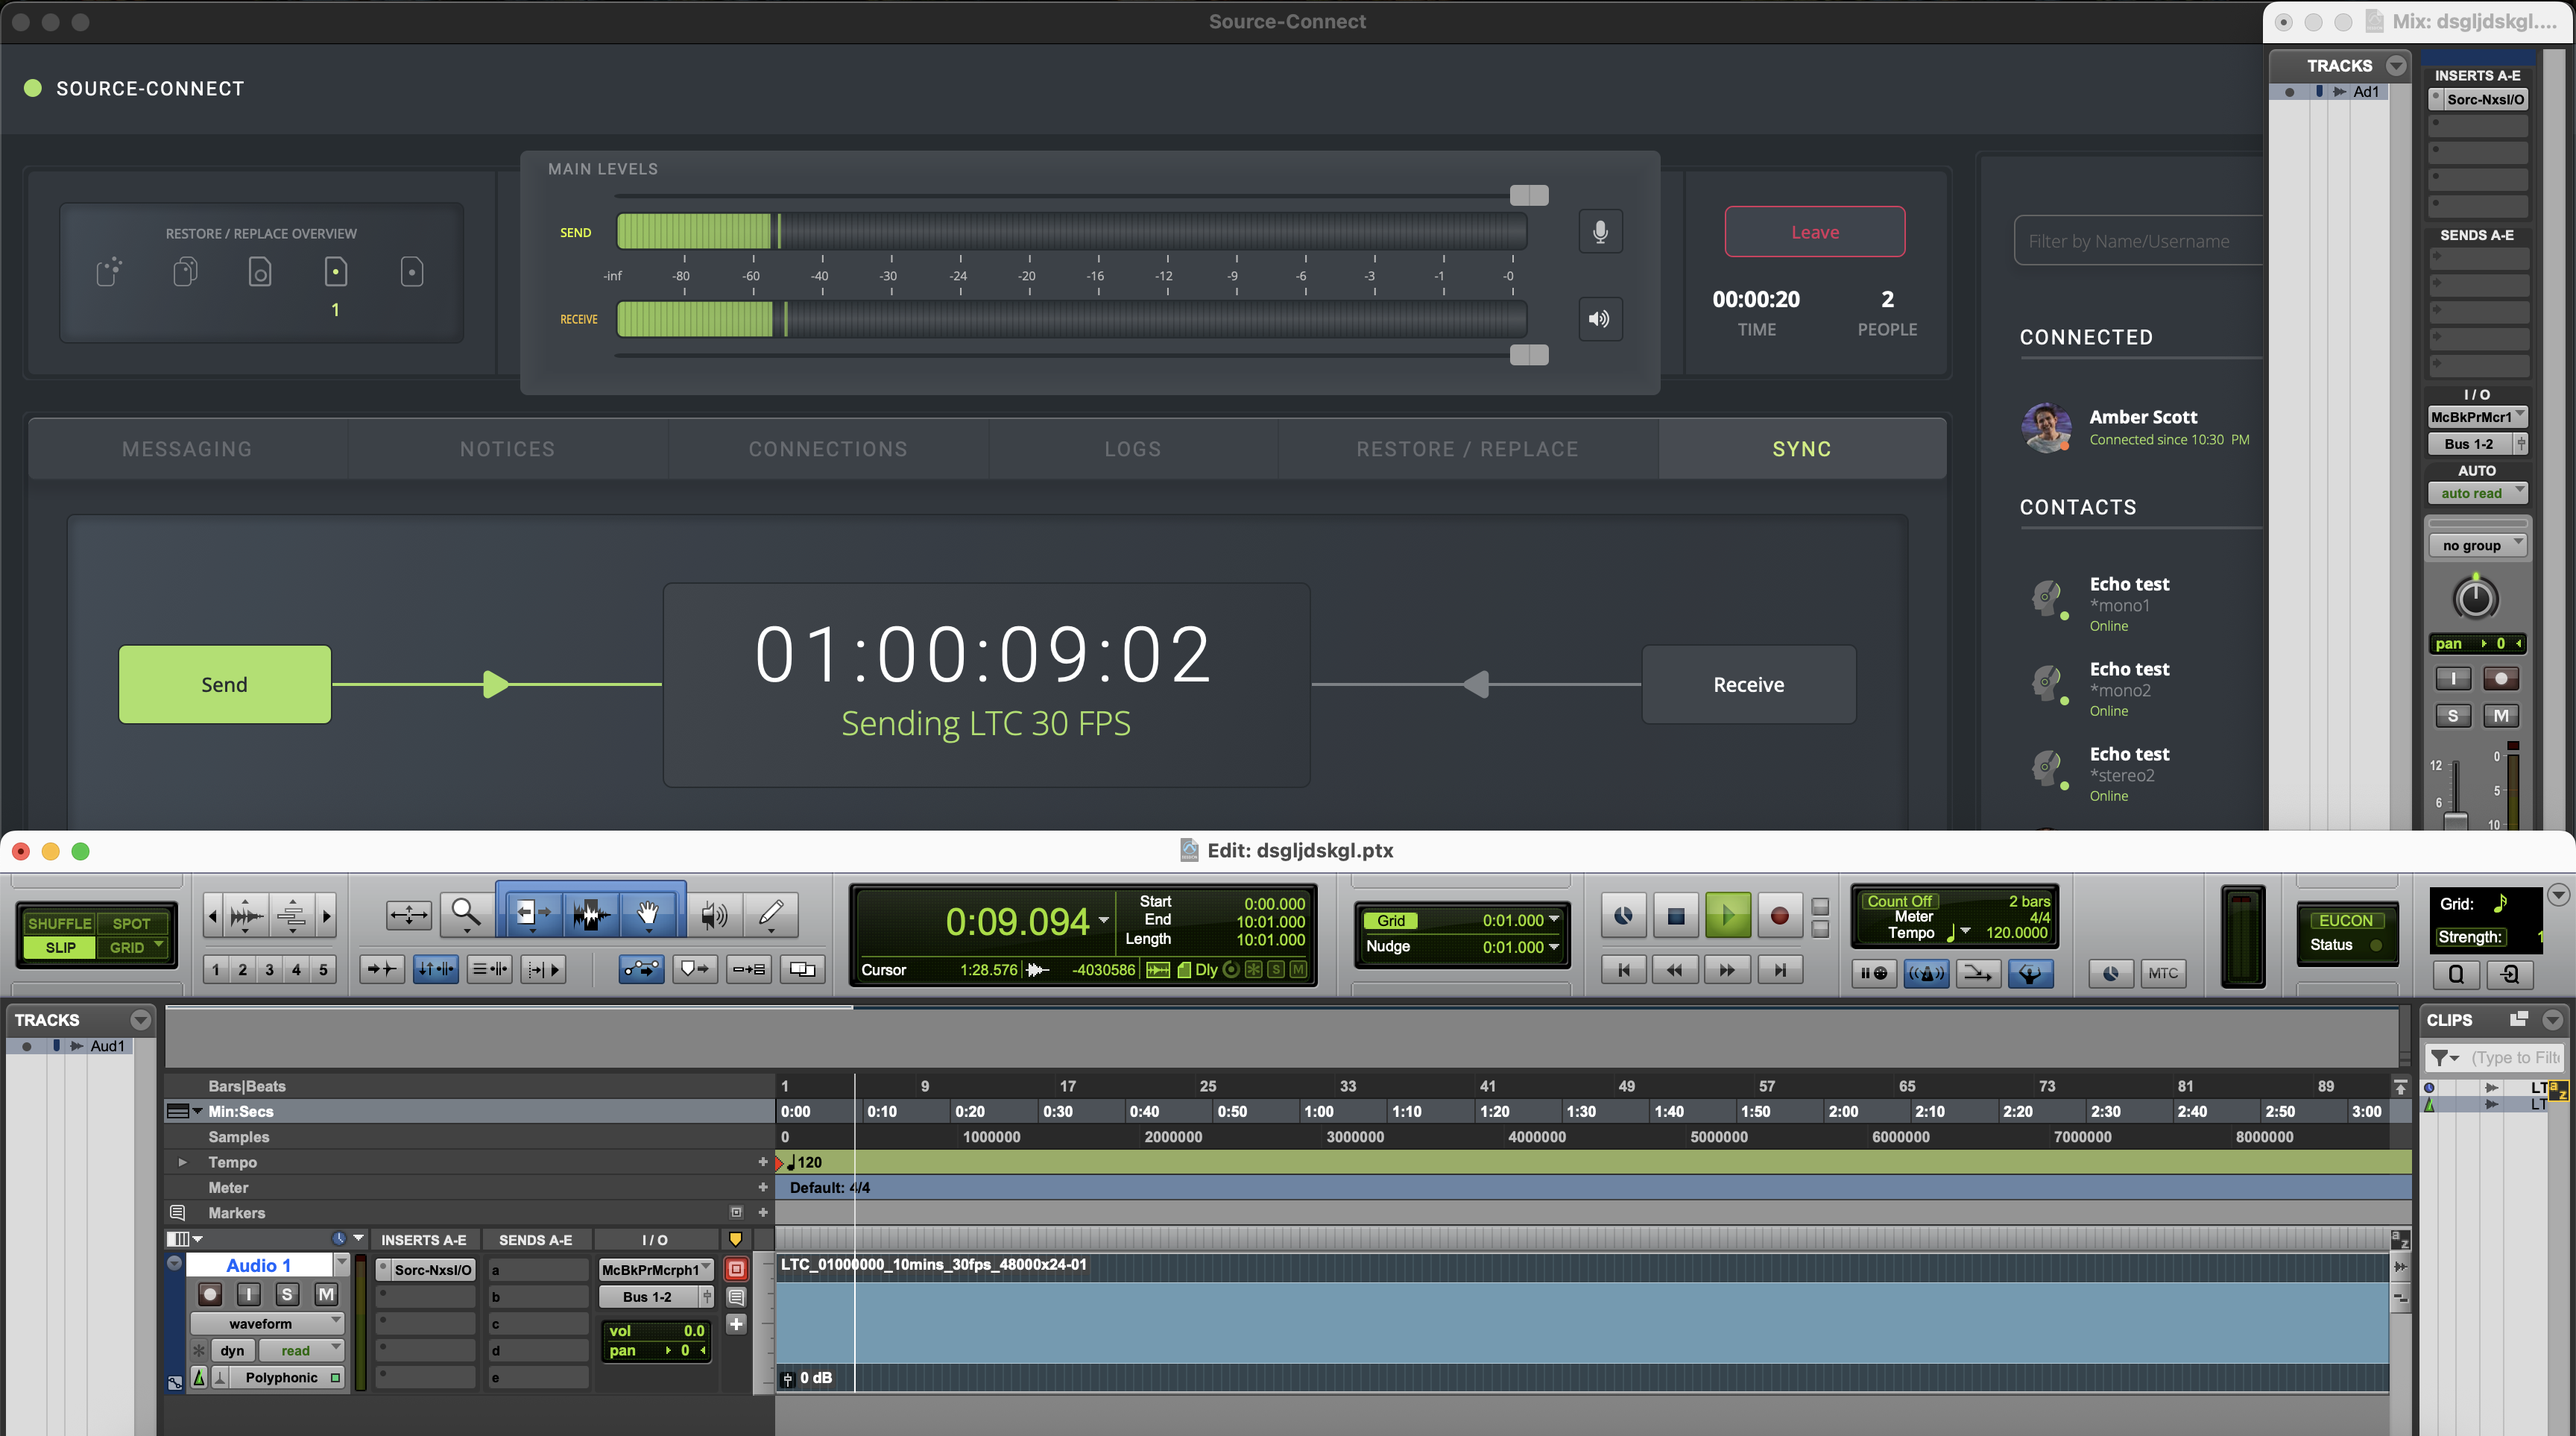The image size is (2576, 1436).
Task: Switch to the MESSAGING tab
Action: click(187, 449)
